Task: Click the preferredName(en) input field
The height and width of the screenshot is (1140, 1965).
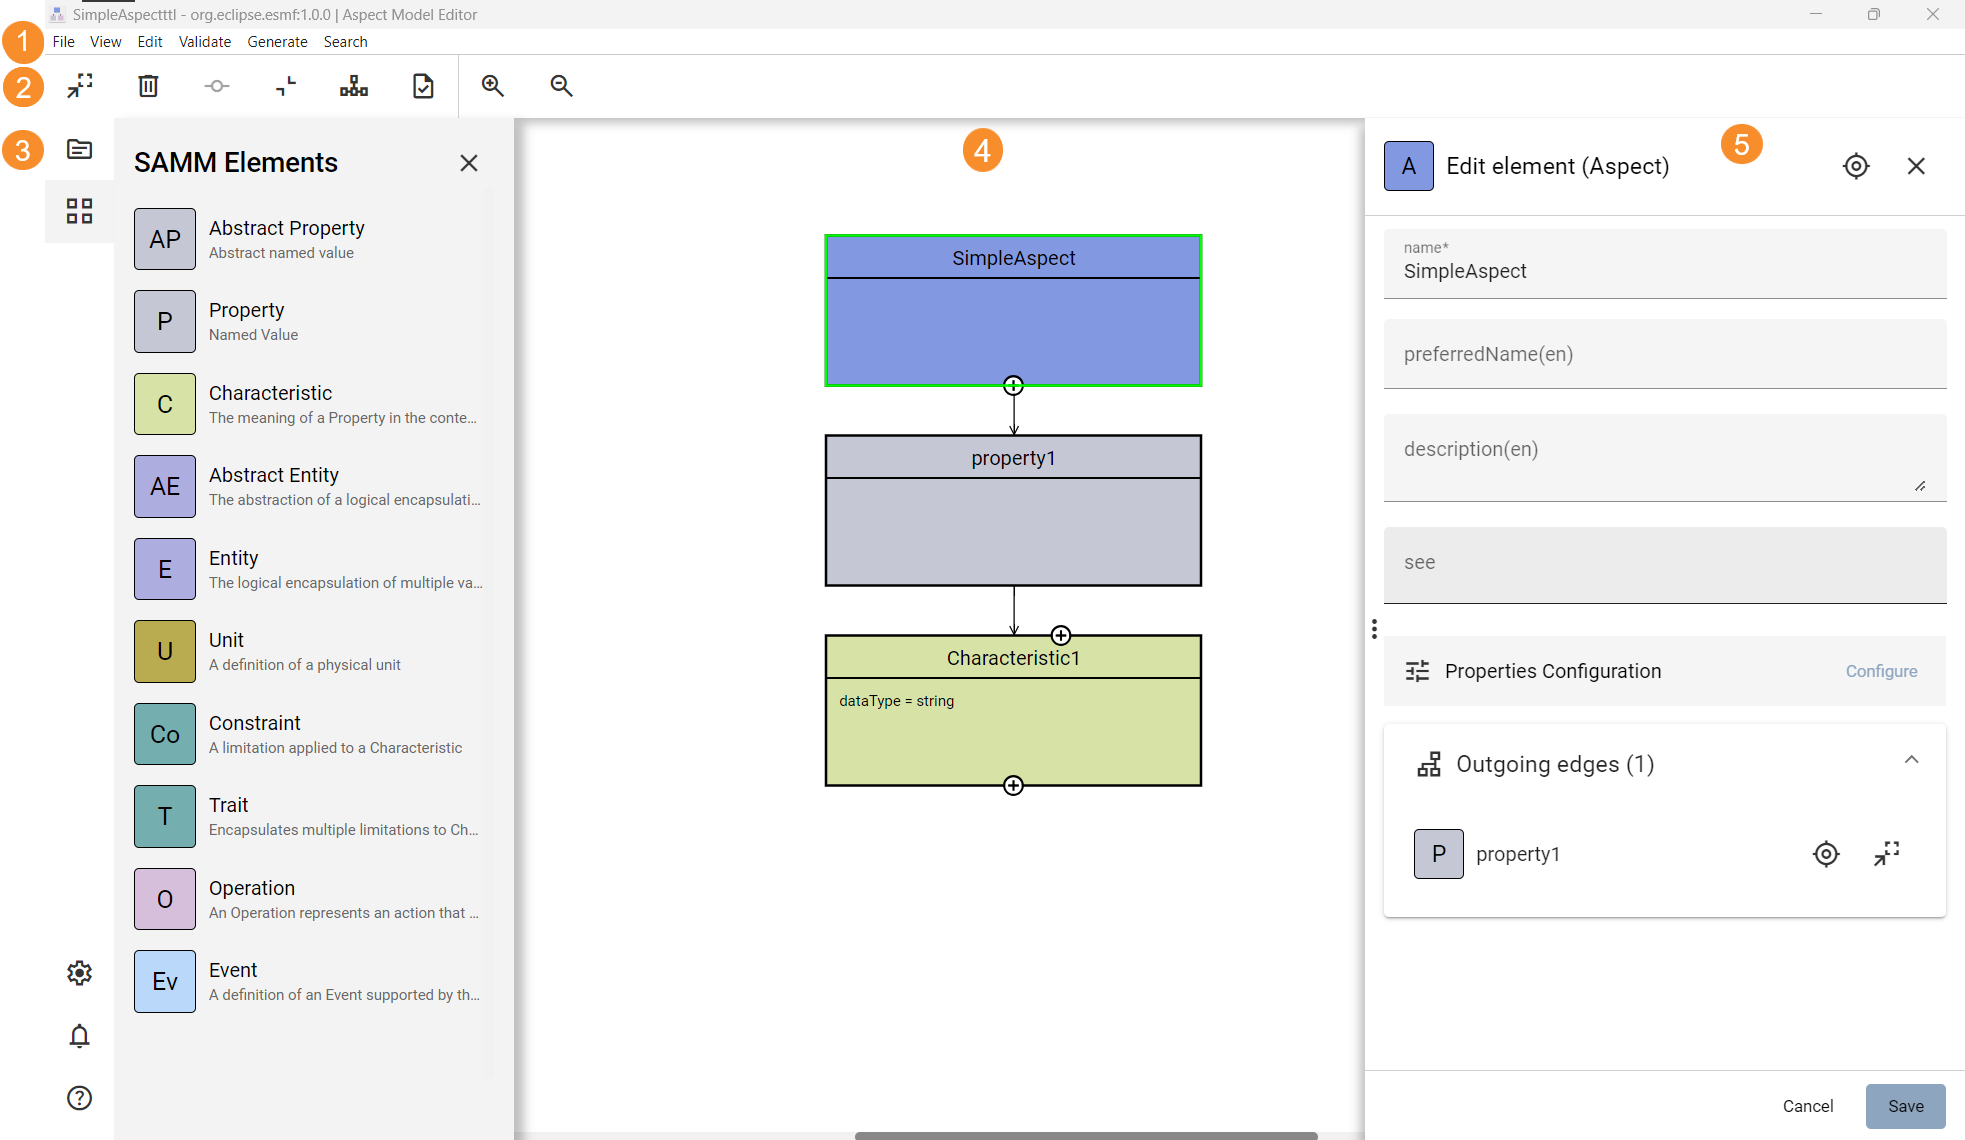Action: [x=1664, y=354]
